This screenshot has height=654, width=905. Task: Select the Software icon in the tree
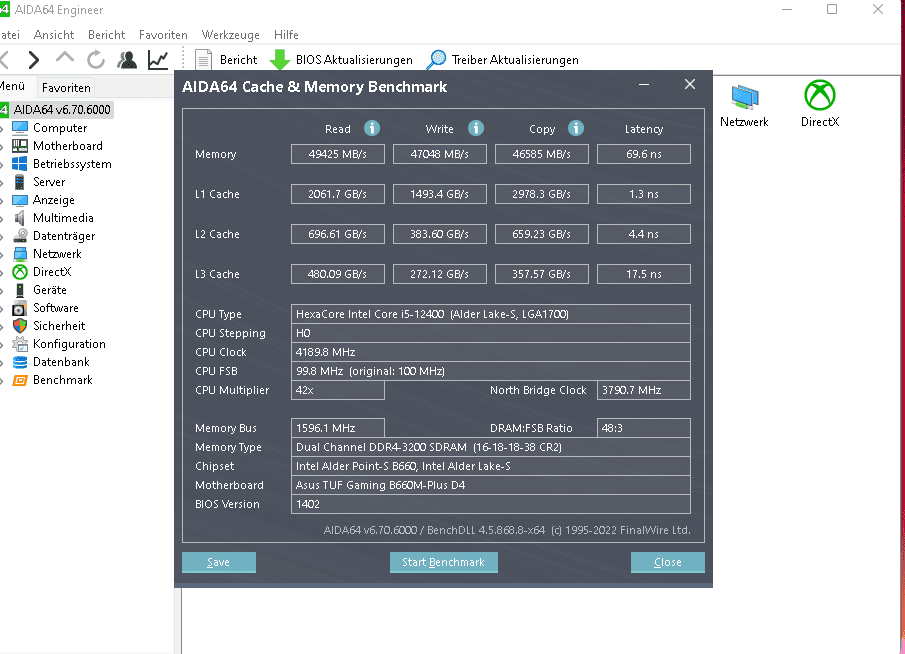point(20,308)
